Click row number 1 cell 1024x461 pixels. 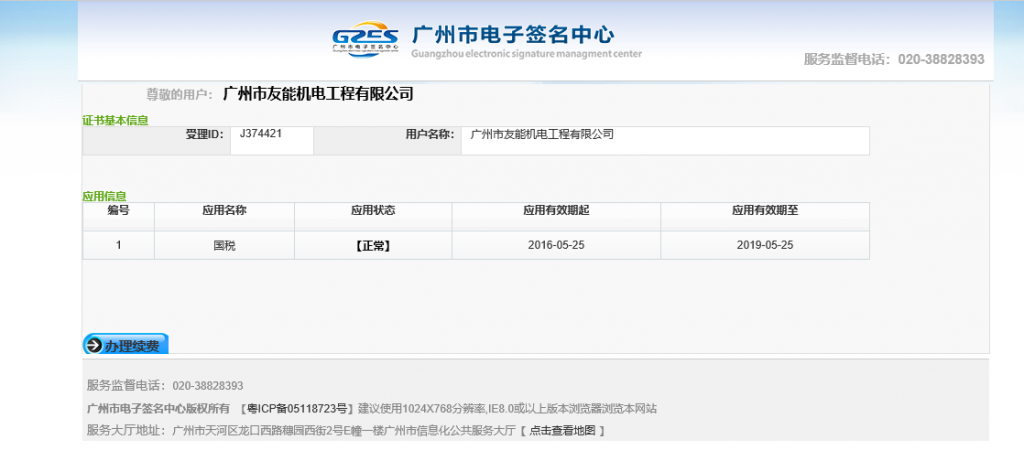[x=118, y=246]
